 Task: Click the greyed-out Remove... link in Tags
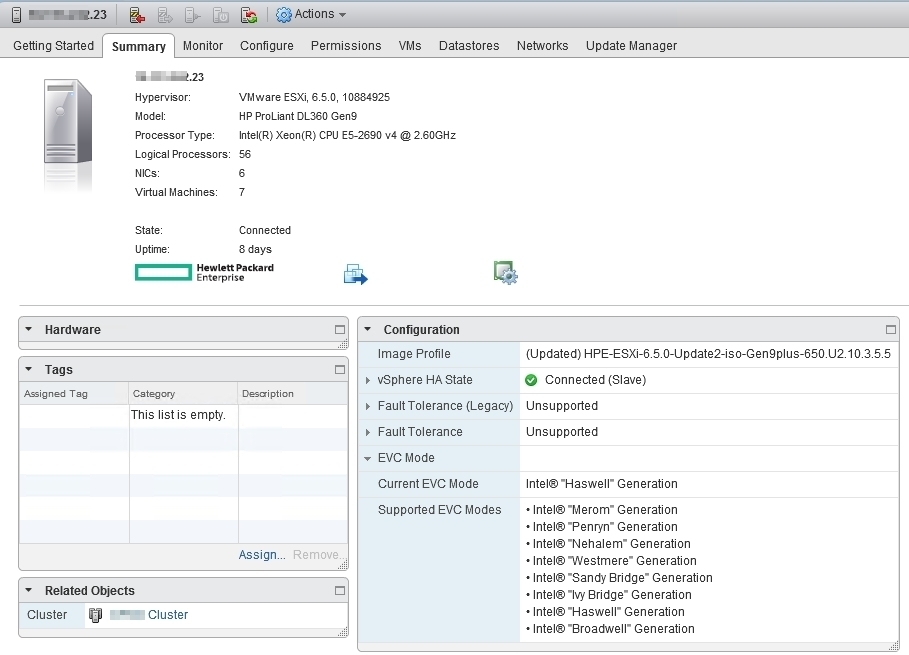[317, 555]
